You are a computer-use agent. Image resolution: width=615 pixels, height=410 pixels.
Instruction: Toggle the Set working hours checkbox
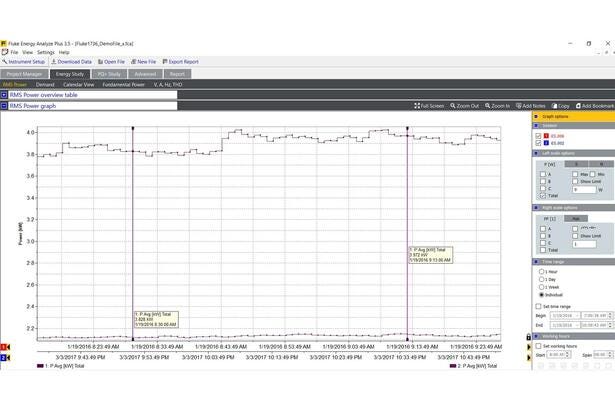pyautogui.click(x=538, y=346)
